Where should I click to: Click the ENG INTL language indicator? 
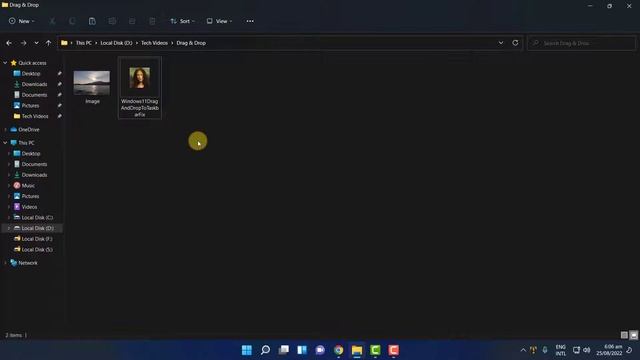click(x=561, y=350)
